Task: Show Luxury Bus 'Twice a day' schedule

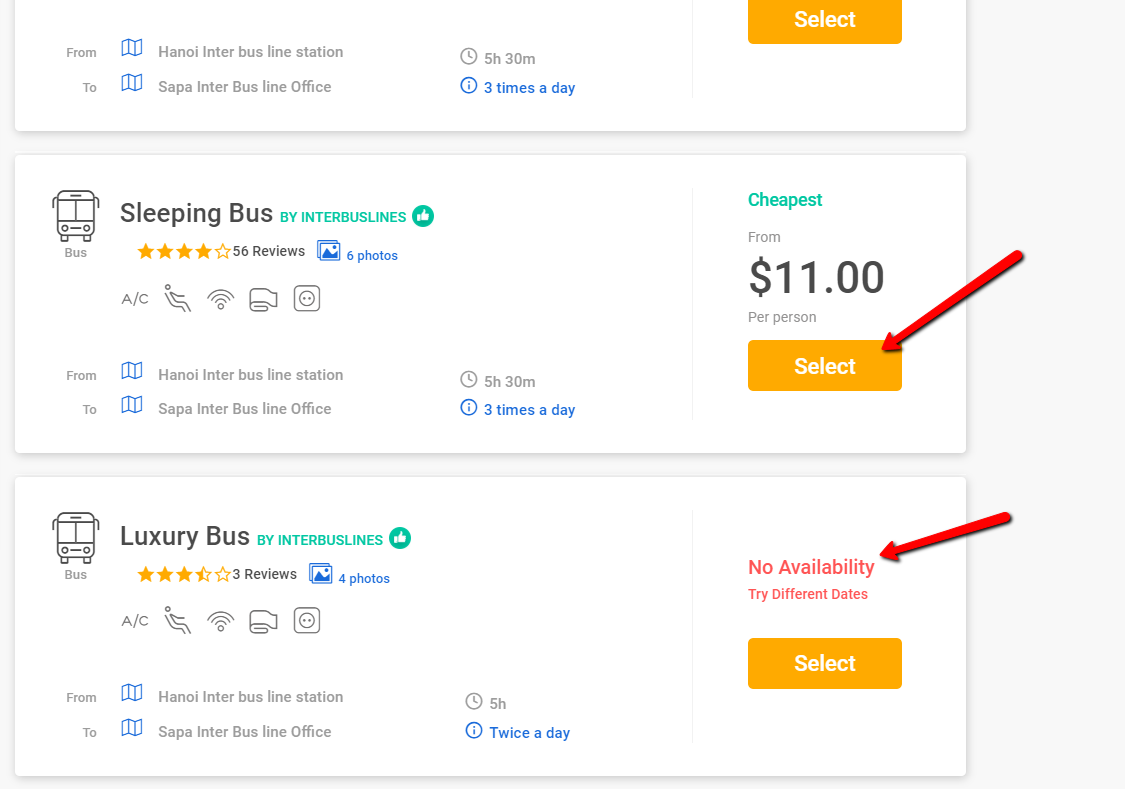Action: click(x=529, y=733)
